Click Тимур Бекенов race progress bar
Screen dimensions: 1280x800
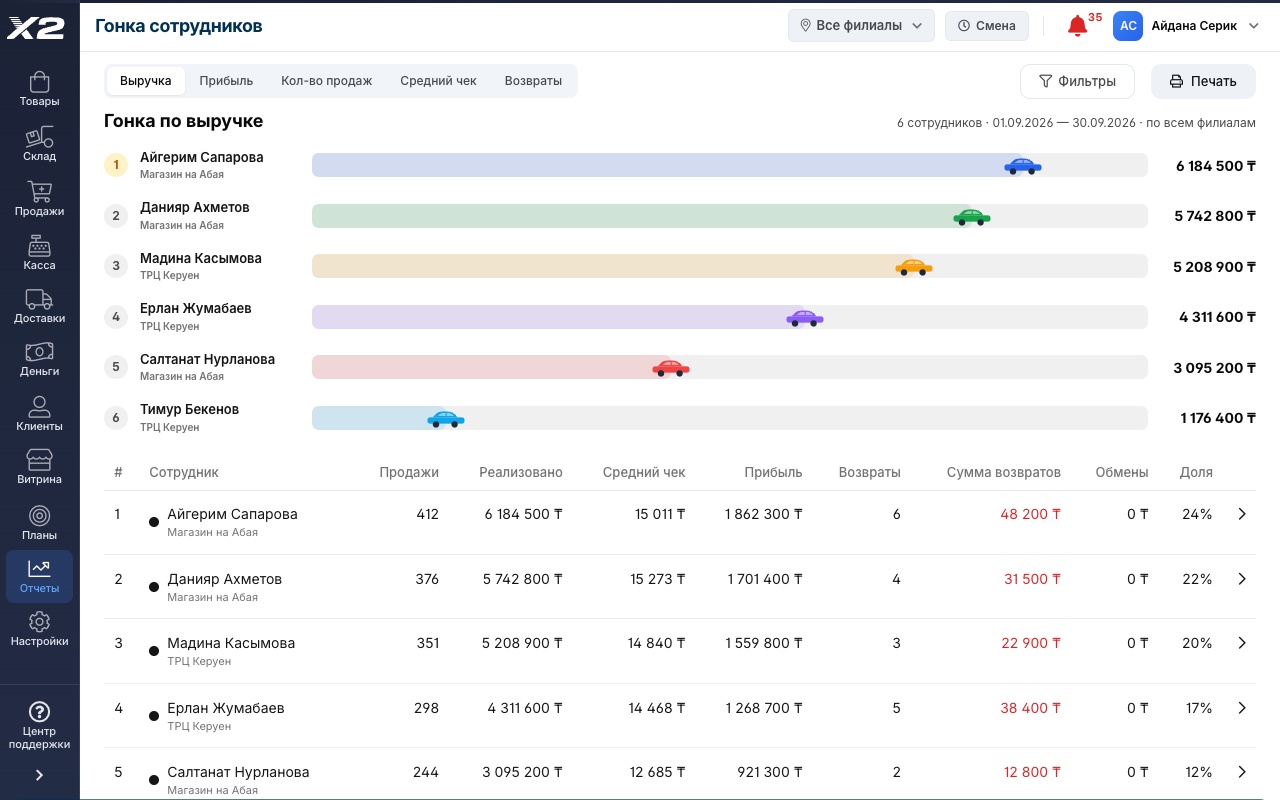(x=730, y=418)
